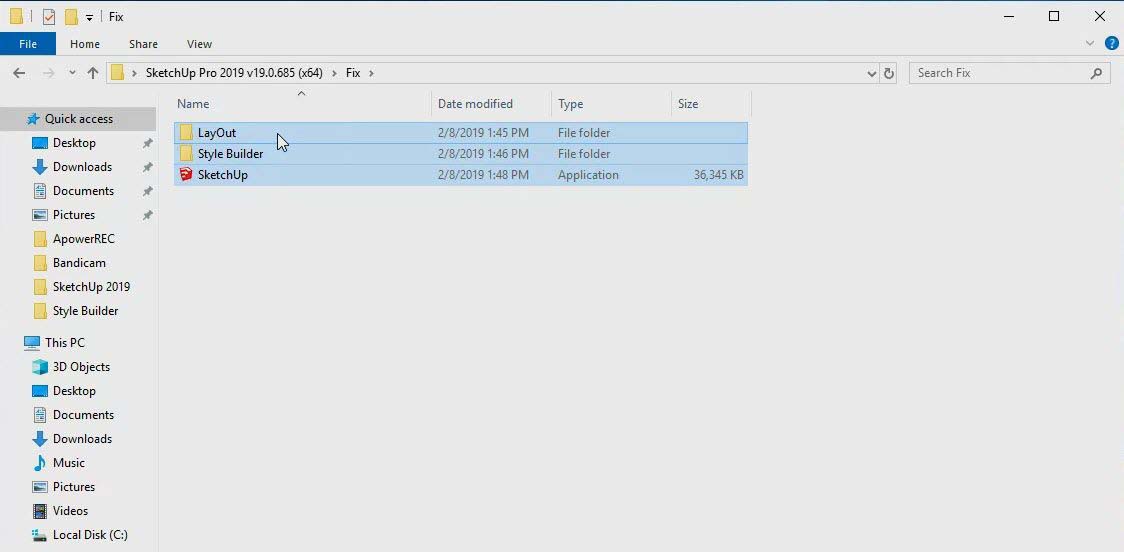
Task: Switch to the View tab
Action: point(199,44)
